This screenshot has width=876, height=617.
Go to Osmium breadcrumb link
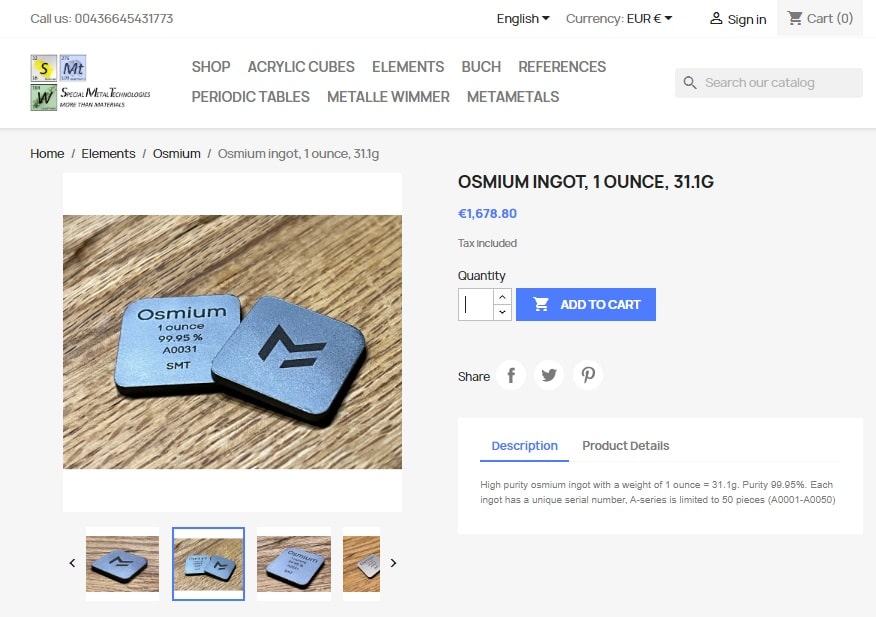click(x=177, y=154)
